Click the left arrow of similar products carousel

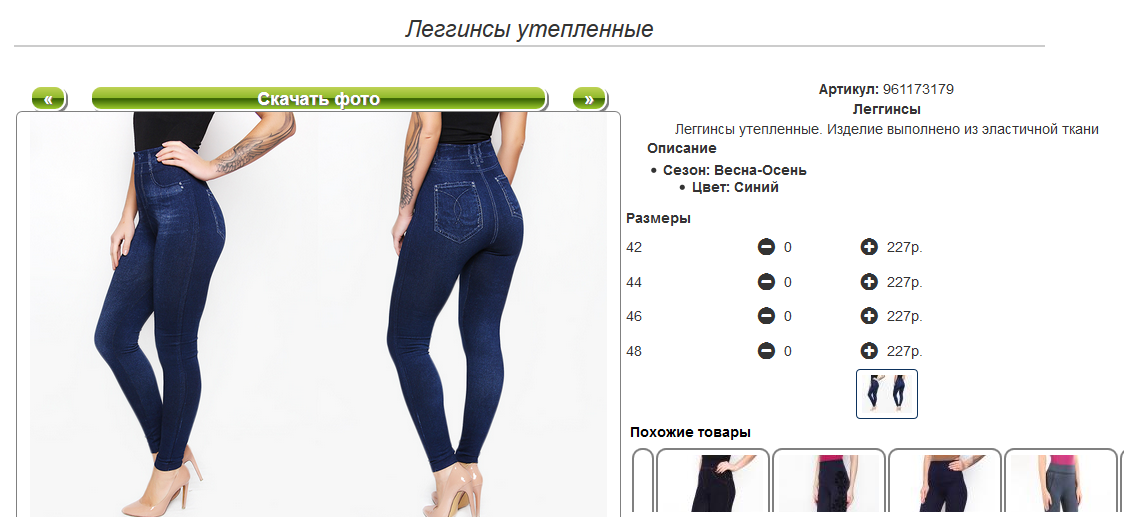pyautogui.click(x=643, y=483)
